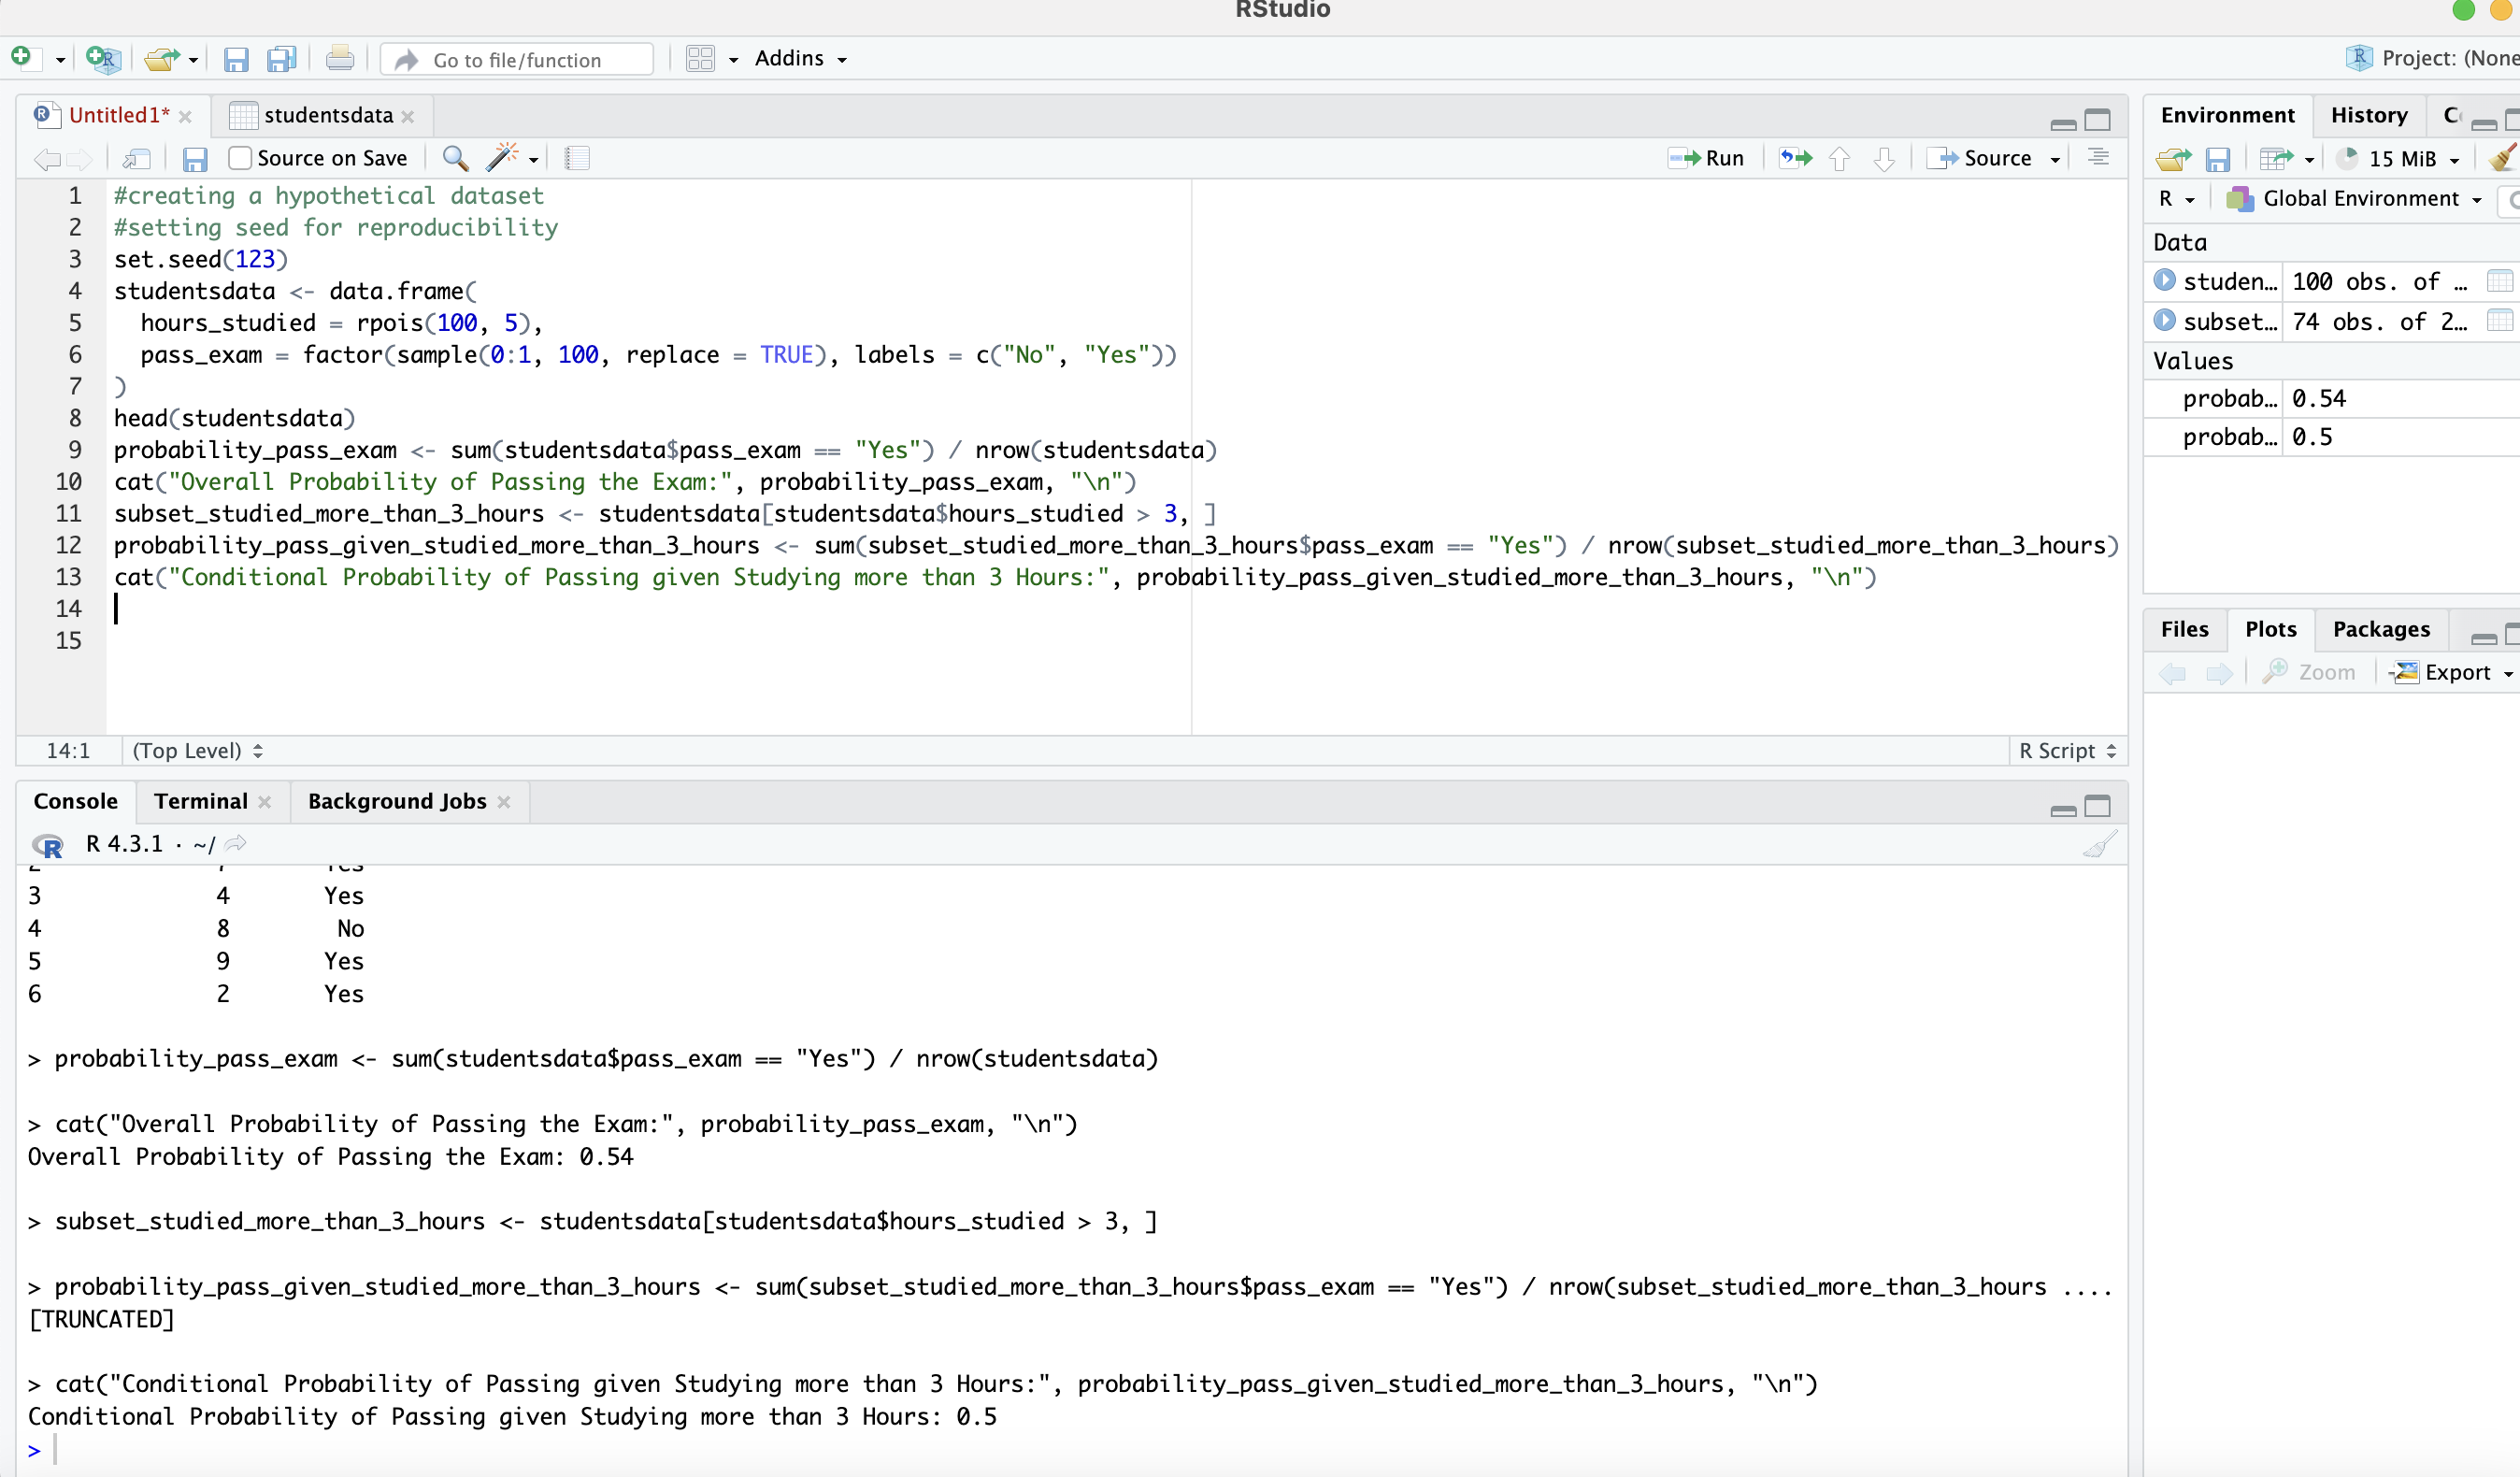
Task: Open Import Dataset in the Environment pane
Action: [x=2285, y=158]
